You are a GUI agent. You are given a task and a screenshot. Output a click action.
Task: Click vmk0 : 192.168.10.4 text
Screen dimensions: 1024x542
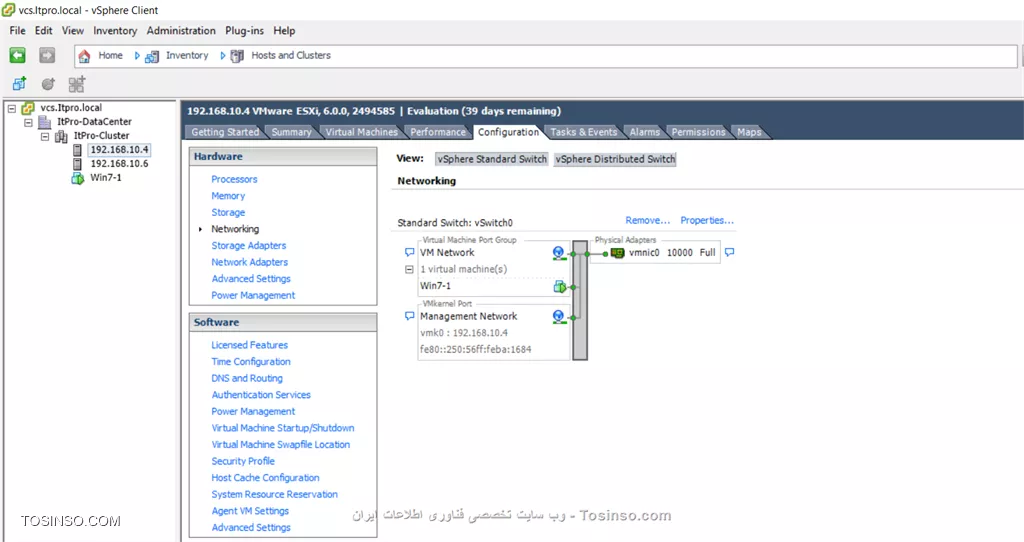pos(464,333)
